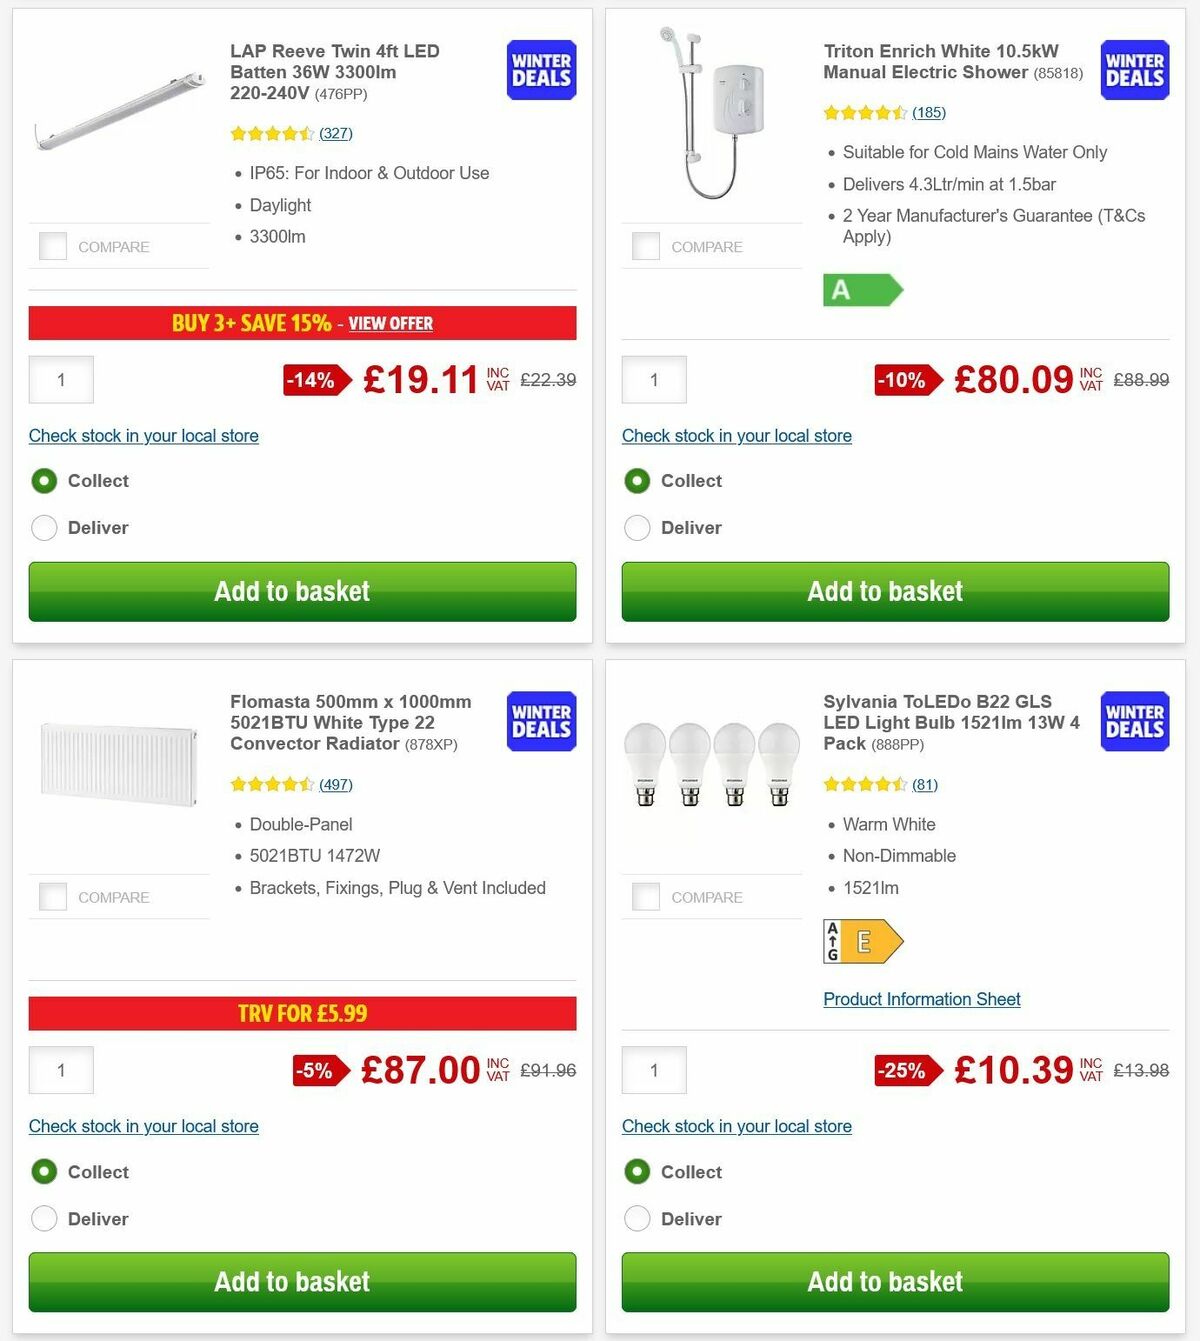Click the E energy rating label for the bulbs
Viewport: 1200px width, 1341px height.
(x=862, y=941)
